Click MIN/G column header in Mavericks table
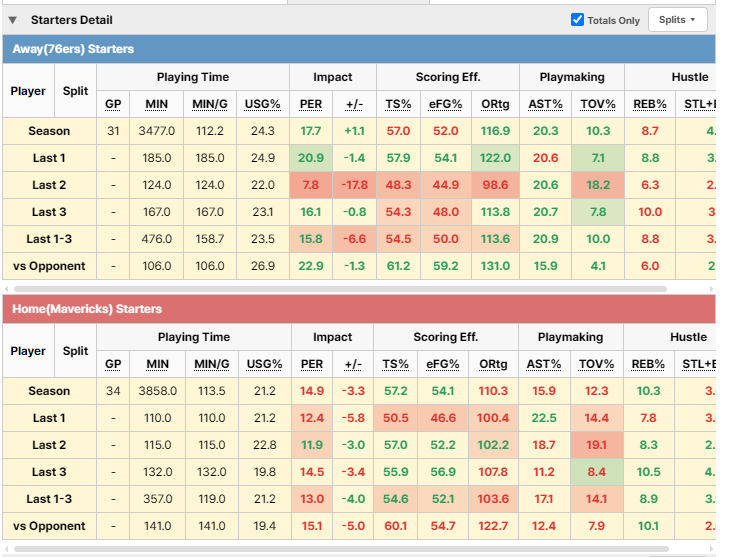This screenshot has height=557, width=731. (x=212, y=364)
